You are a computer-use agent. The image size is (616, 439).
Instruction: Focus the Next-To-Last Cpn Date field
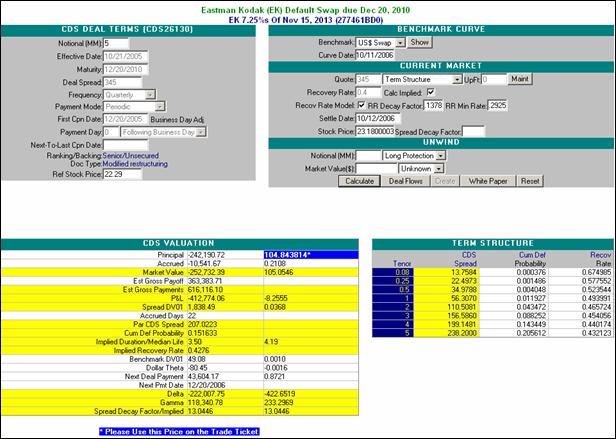coord(125,145)
